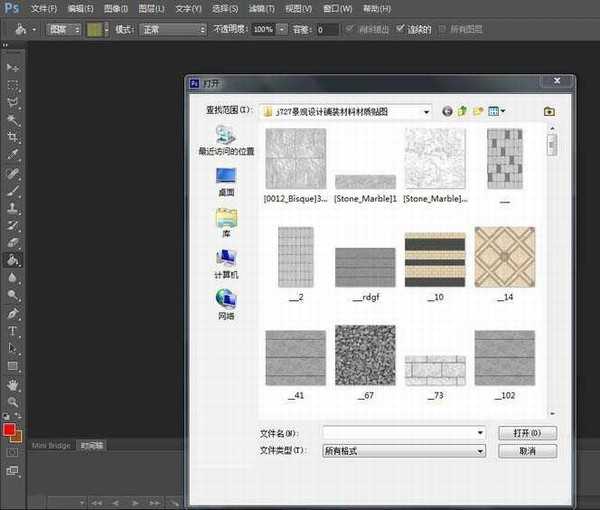Screen dimensions: 600x510
Task: Expand the 查找范围 folder dropdown
Action: (426, 112)
